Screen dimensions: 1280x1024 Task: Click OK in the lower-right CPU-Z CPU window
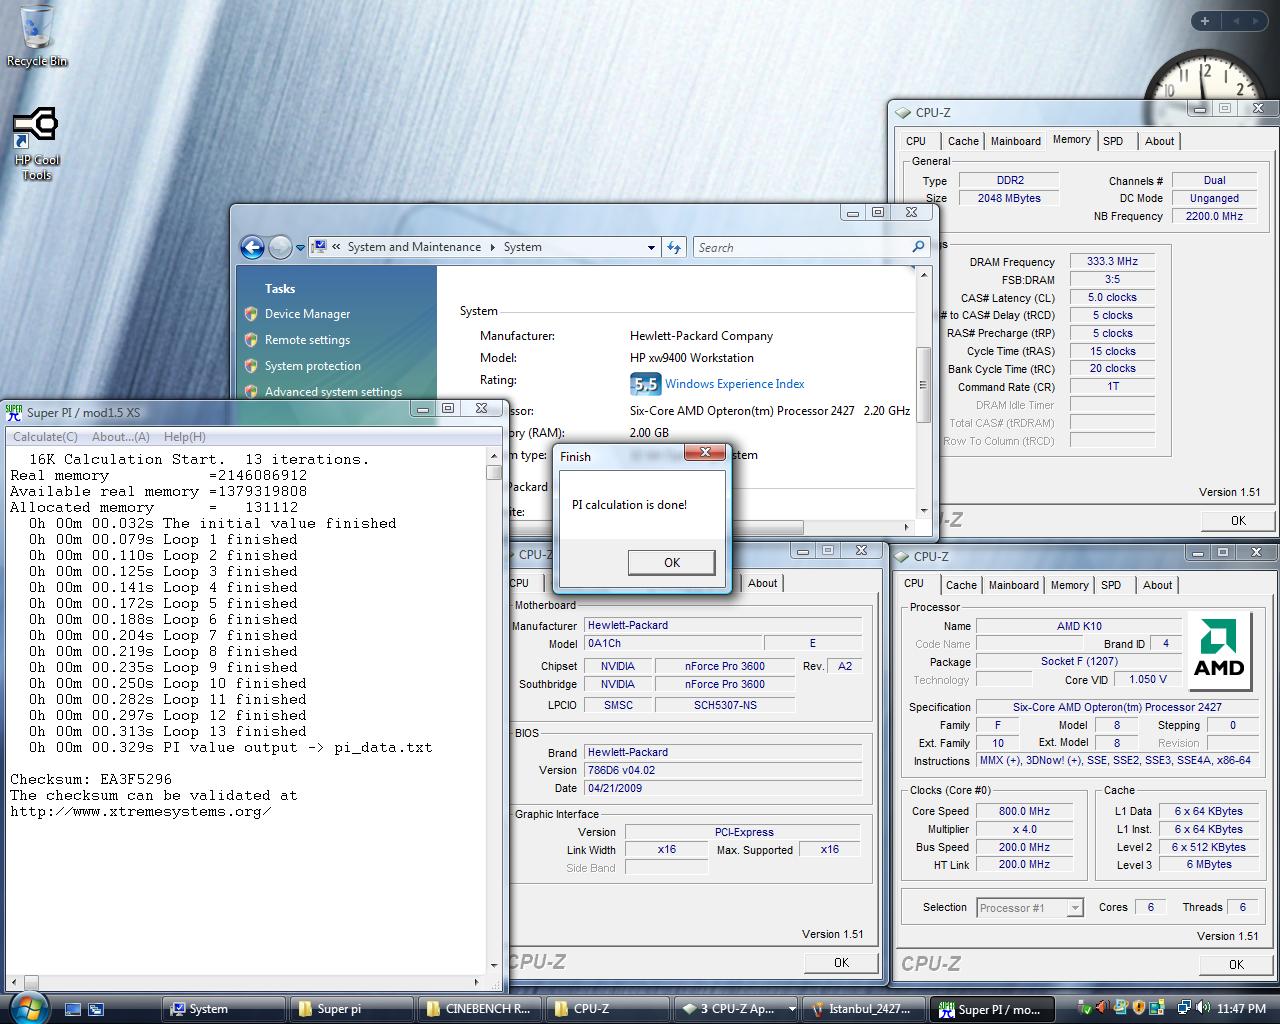(1237, 964)
